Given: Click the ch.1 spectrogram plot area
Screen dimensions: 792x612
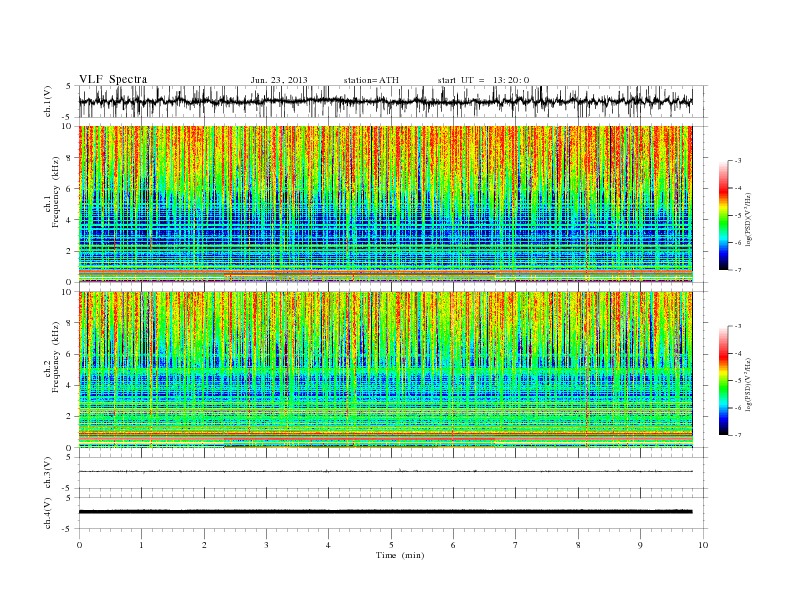Looking at the screenshot, I should coord(385,204).
